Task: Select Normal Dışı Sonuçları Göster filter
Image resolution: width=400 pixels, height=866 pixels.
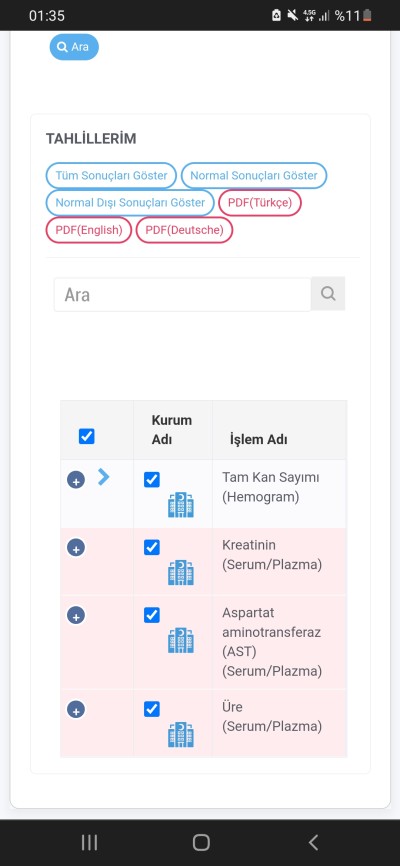Action: [x=130, y=203]
